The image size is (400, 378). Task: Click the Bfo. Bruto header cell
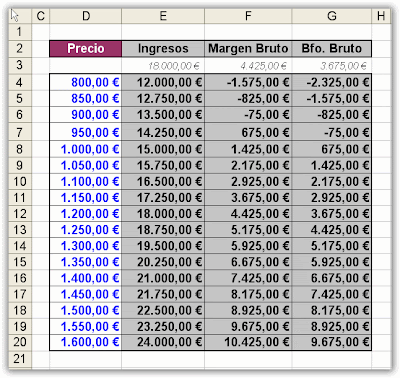332,49
